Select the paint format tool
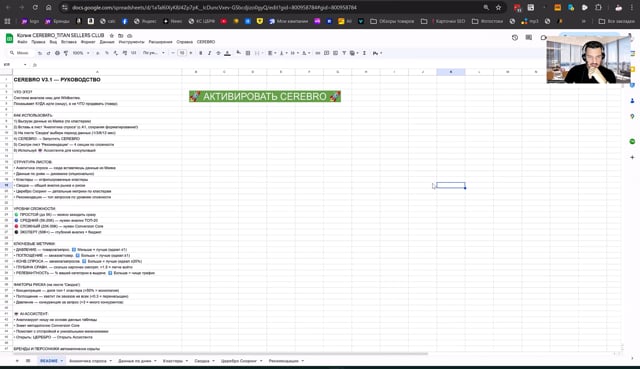This screenshot has width=640, height=369. pyautogui.click(x=66, y=53)
